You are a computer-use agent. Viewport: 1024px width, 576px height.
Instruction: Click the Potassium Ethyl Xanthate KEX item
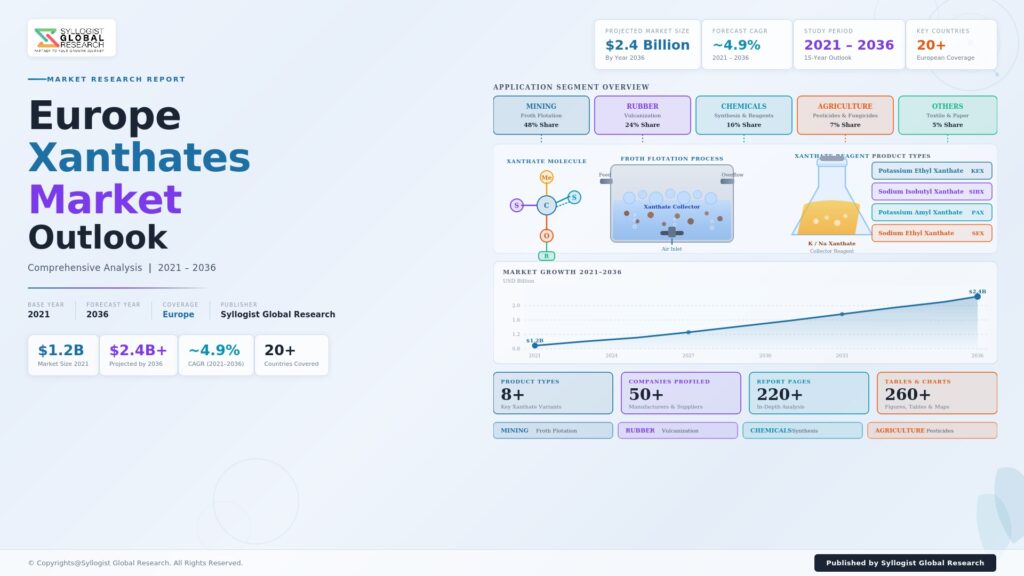click(931, 171)
